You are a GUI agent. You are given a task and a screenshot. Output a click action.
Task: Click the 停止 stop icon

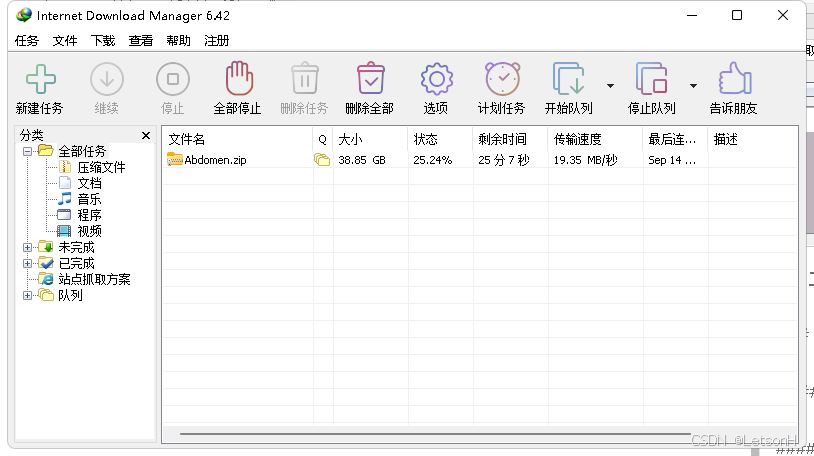tap(172, 79)
